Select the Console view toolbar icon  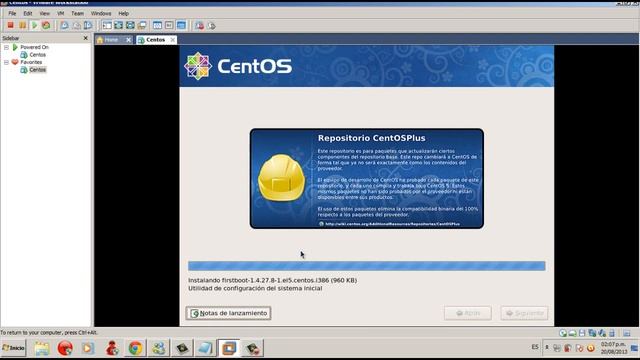click(181, 25)
